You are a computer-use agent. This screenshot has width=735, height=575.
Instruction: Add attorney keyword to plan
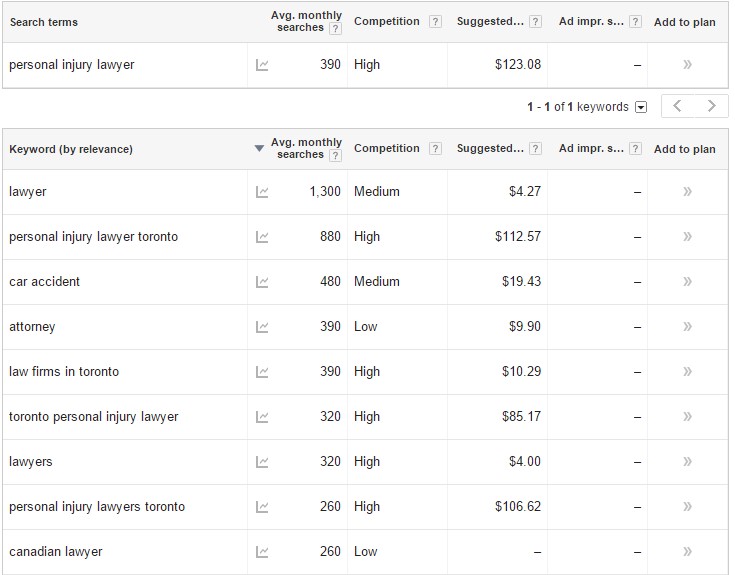coord(687,327)
